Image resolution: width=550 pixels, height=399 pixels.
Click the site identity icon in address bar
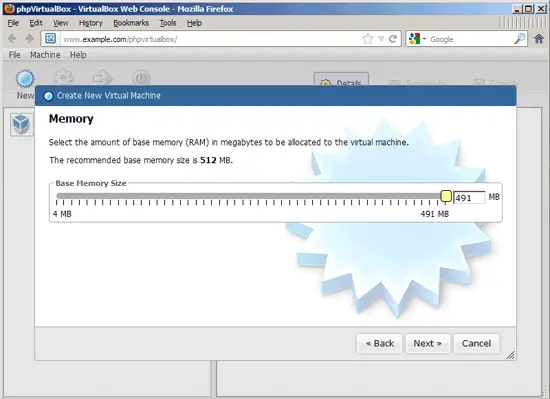[x=51, y=38]
